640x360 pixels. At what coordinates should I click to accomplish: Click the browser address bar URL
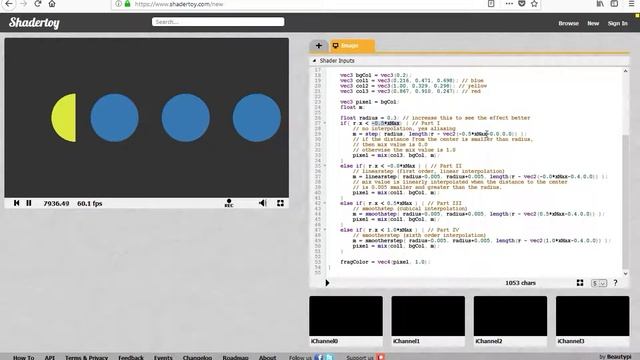(179, 4)
